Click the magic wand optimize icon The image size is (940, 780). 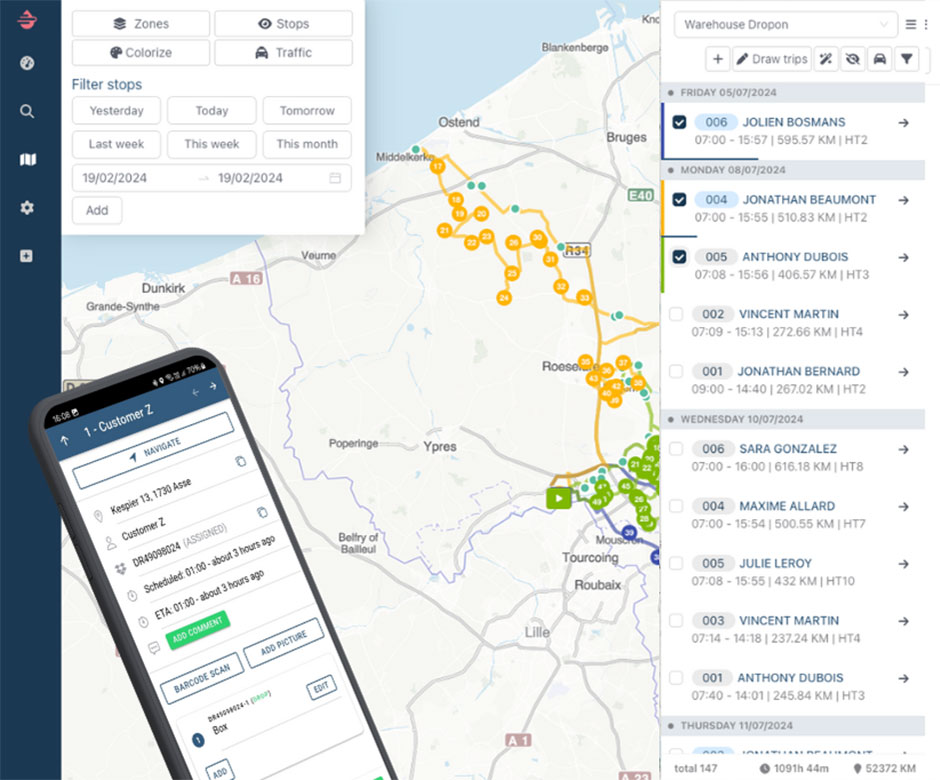click(x=826, y=59)
